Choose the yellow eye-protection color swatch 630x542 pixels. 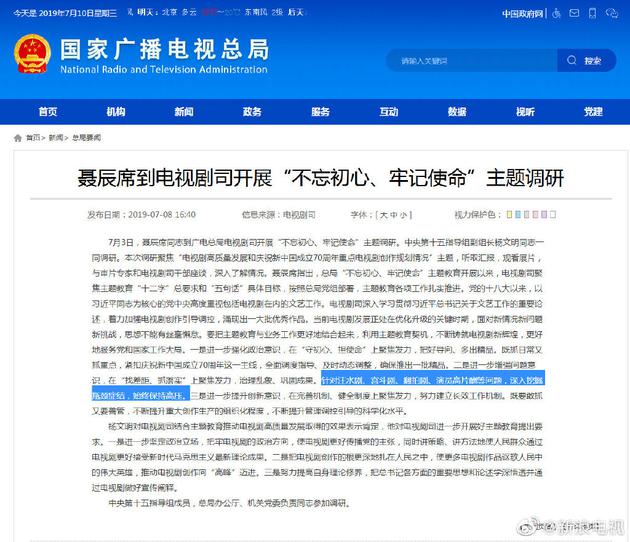click(x=509, y=214)
